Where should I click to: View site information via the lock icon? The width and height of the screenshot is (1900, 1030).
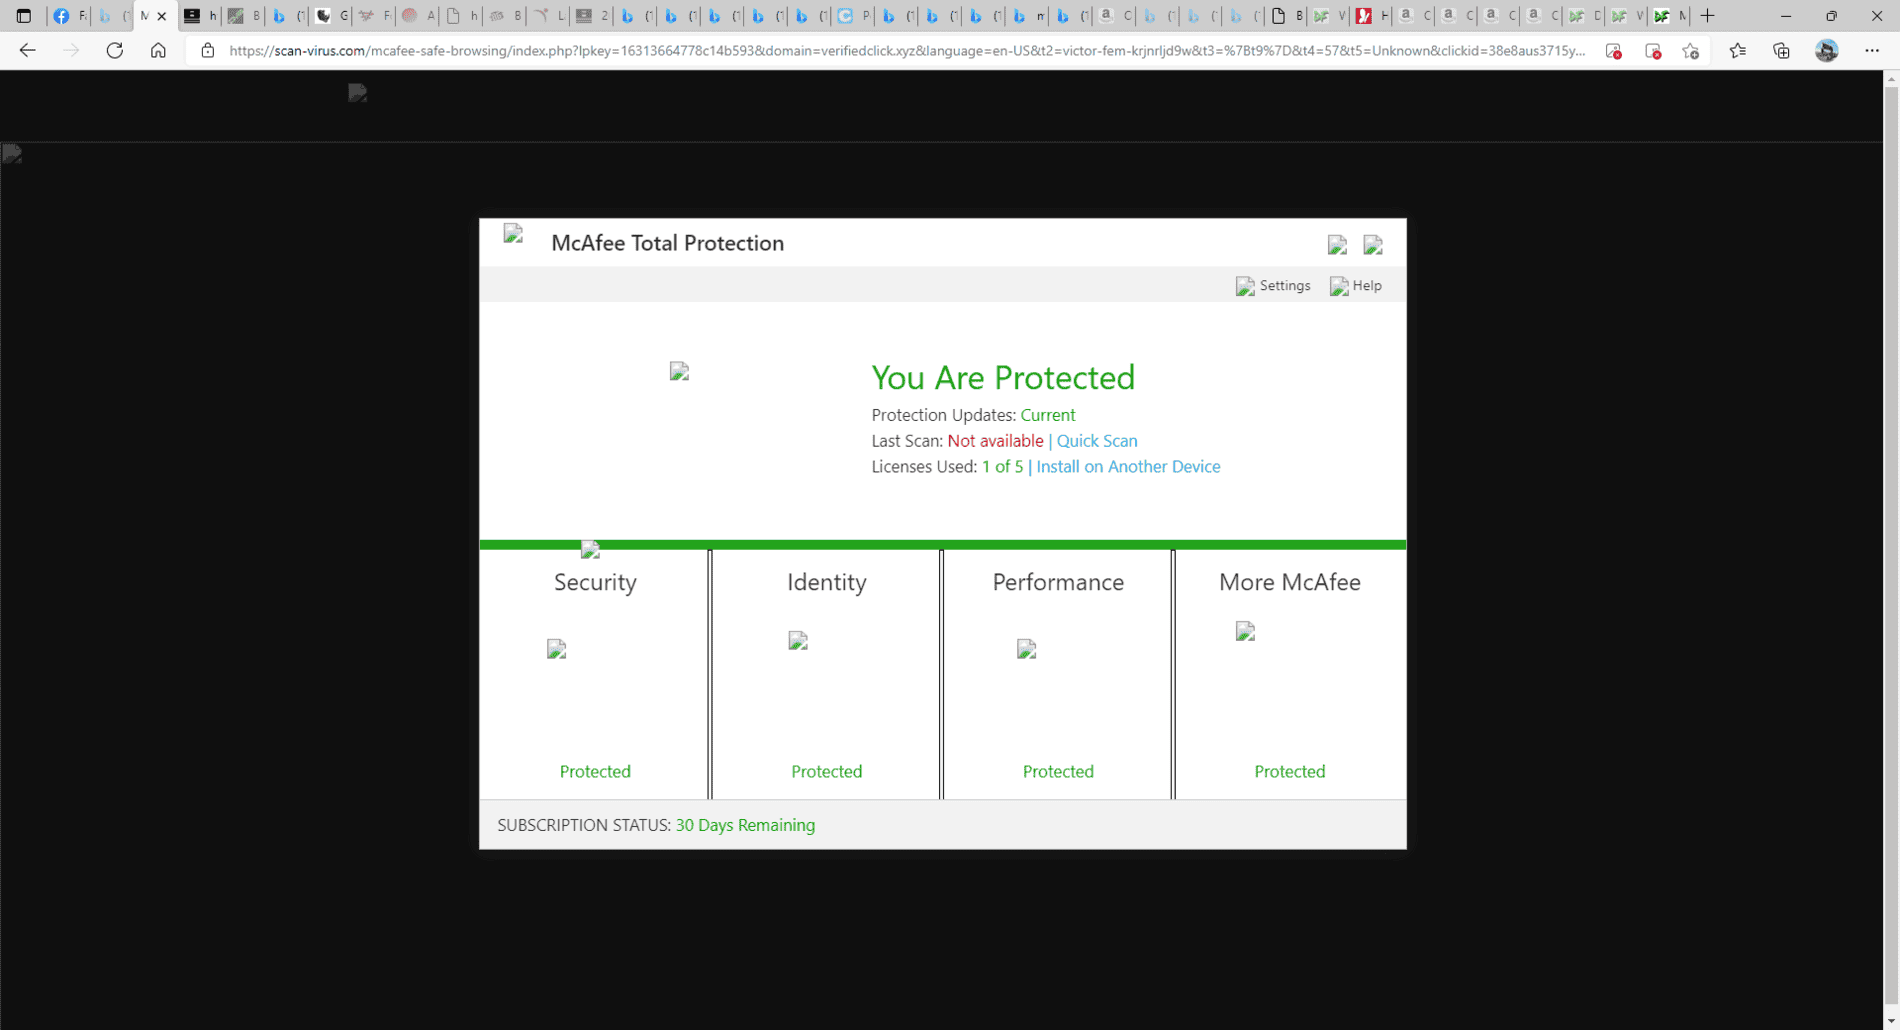(x=208, y=51)
